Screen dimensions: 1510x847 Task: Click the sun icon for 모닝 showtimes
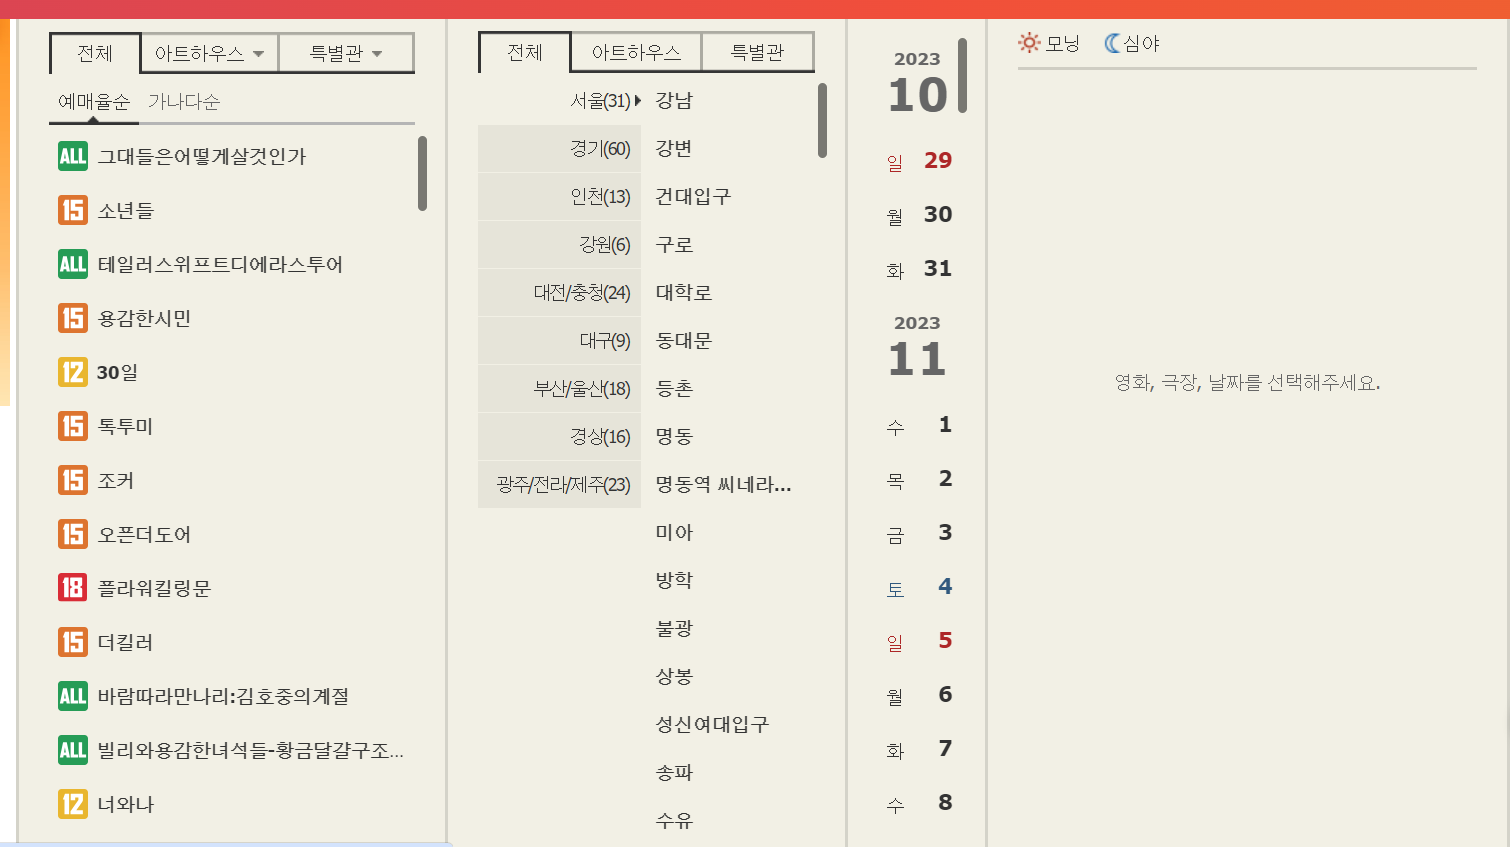(1029, 43)
